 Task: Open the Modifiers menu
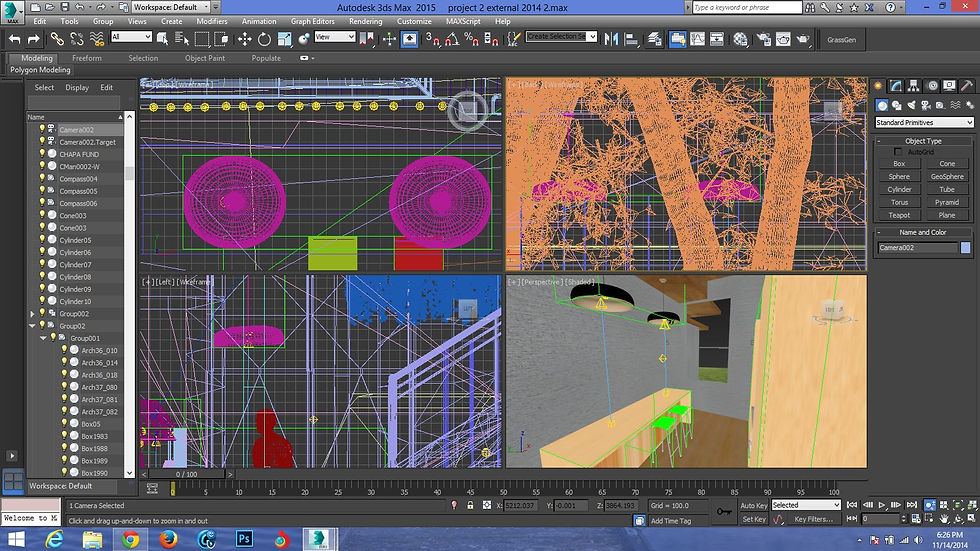point(211,21)
